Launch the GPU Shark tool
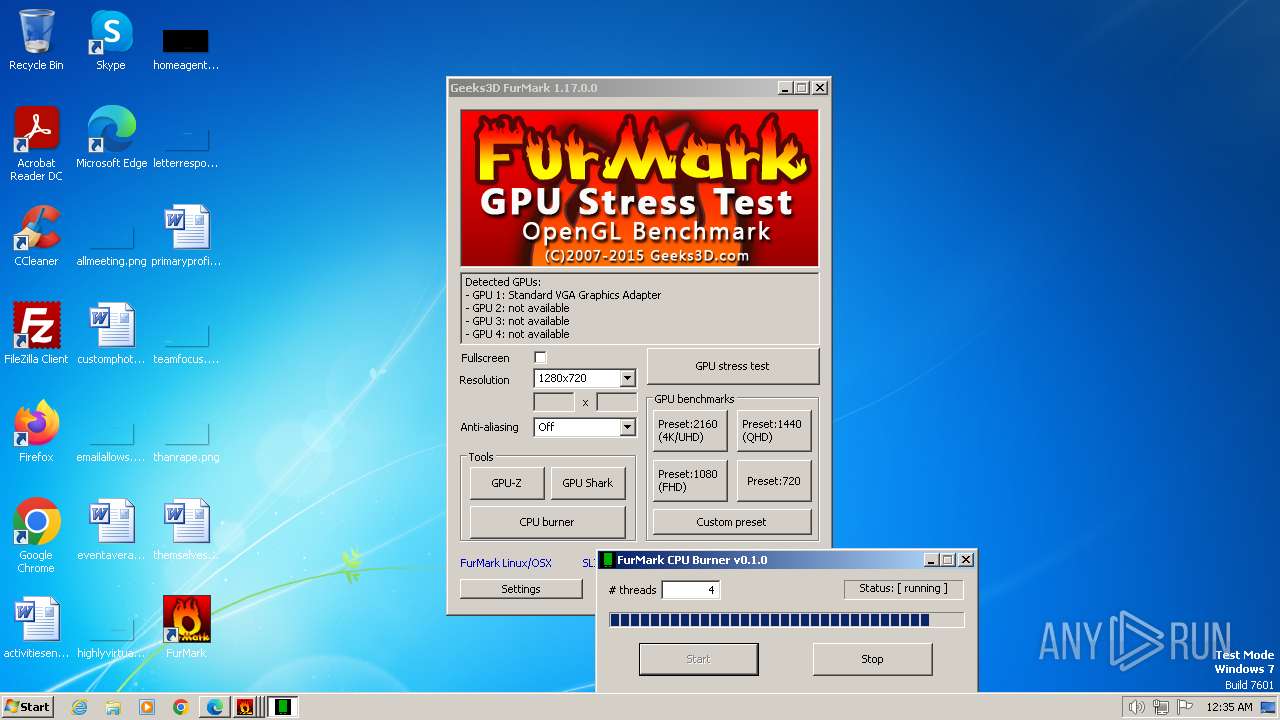Image resolution: width=1280 pixels, height=720 pixels. pos(588,483)
